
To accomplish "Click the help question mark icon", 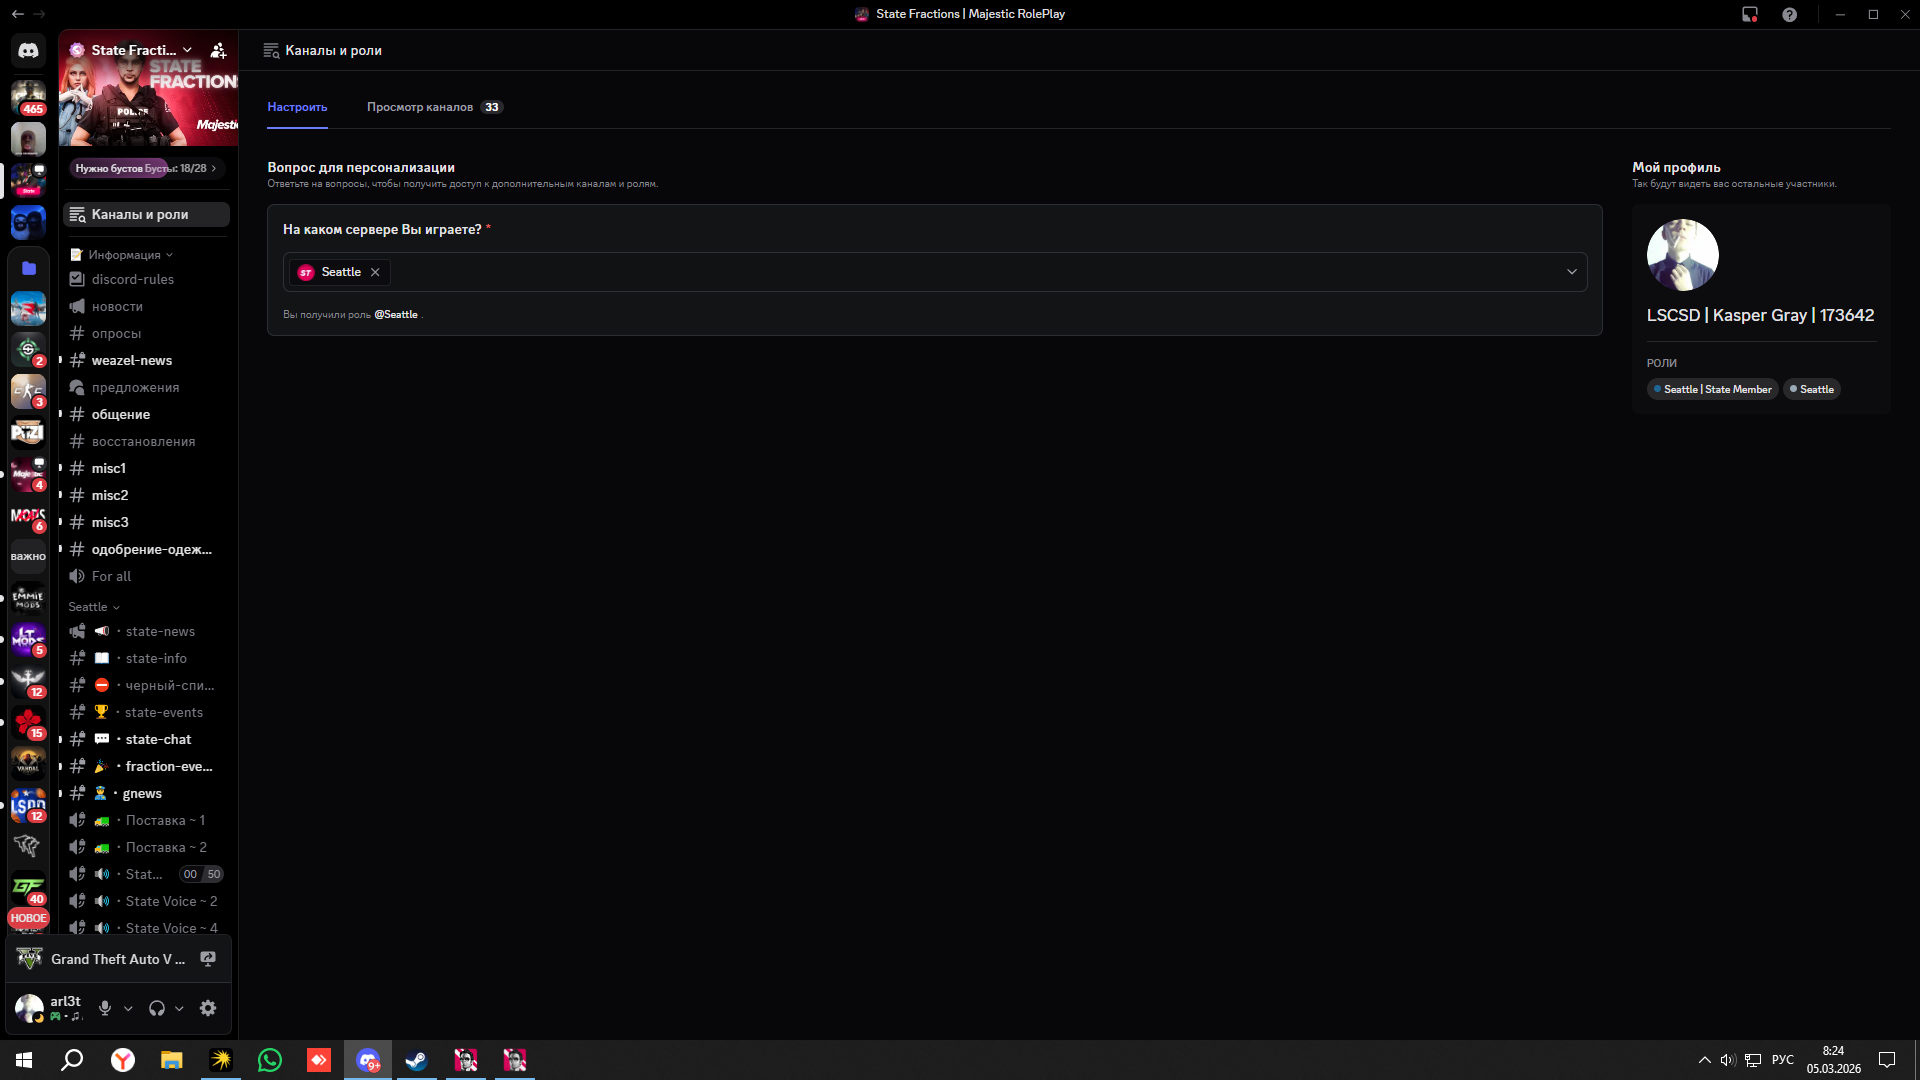I will 1789,14.
